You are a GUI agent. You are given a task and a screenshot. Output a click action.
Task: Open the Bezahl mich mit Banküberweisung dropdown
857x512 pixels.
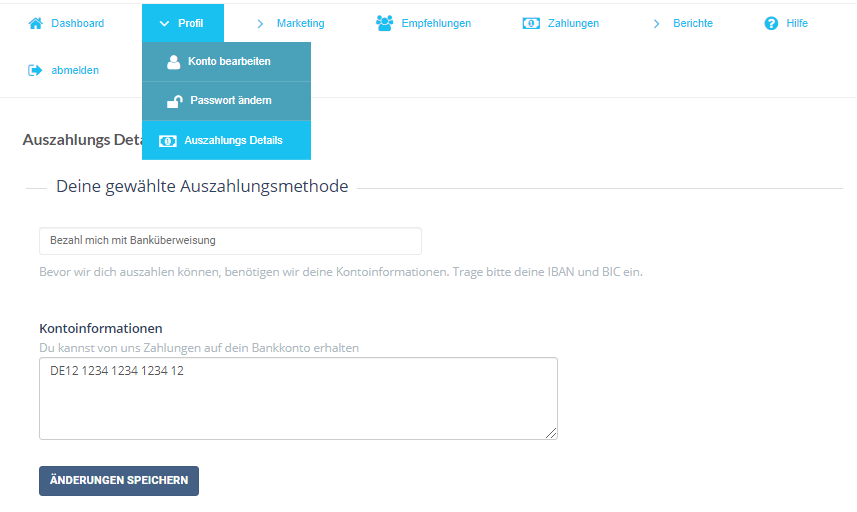click(230, 241)
